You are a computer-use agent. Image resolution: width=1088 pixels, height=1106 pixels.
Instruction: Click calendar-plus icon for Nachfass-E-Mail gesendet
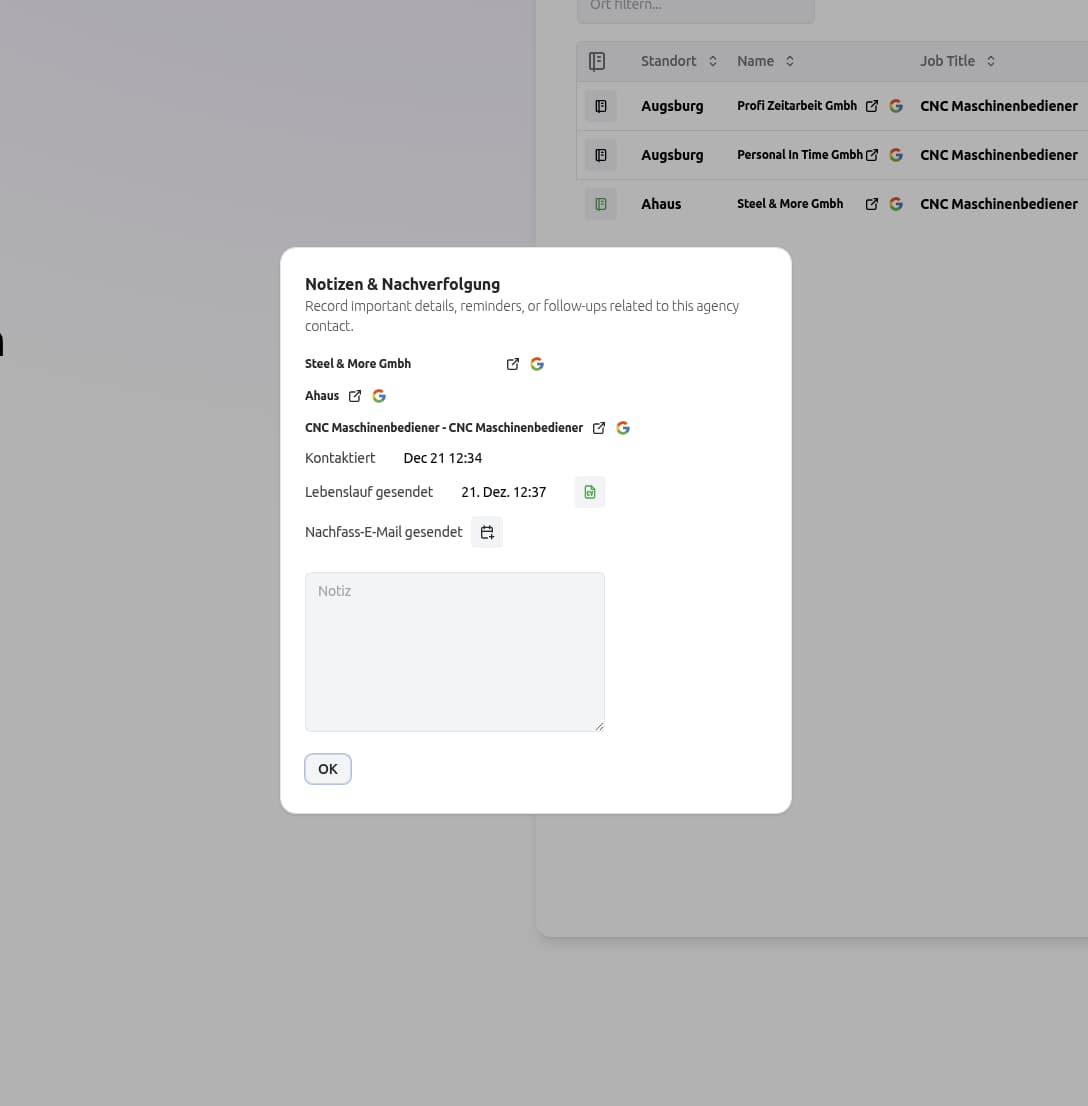[x=487, y=532]
